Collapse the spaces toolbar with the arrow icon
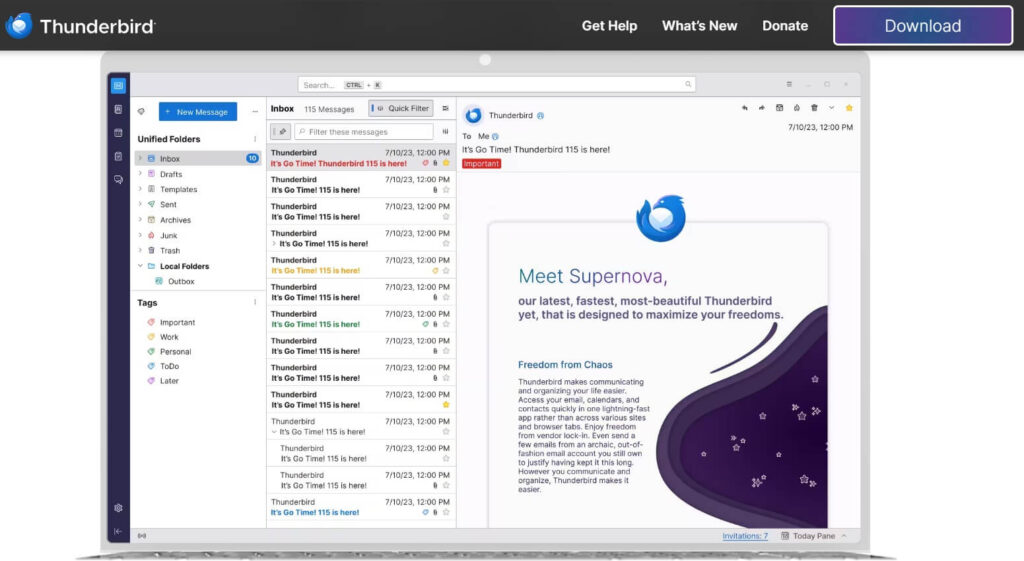 click(118, 532)
